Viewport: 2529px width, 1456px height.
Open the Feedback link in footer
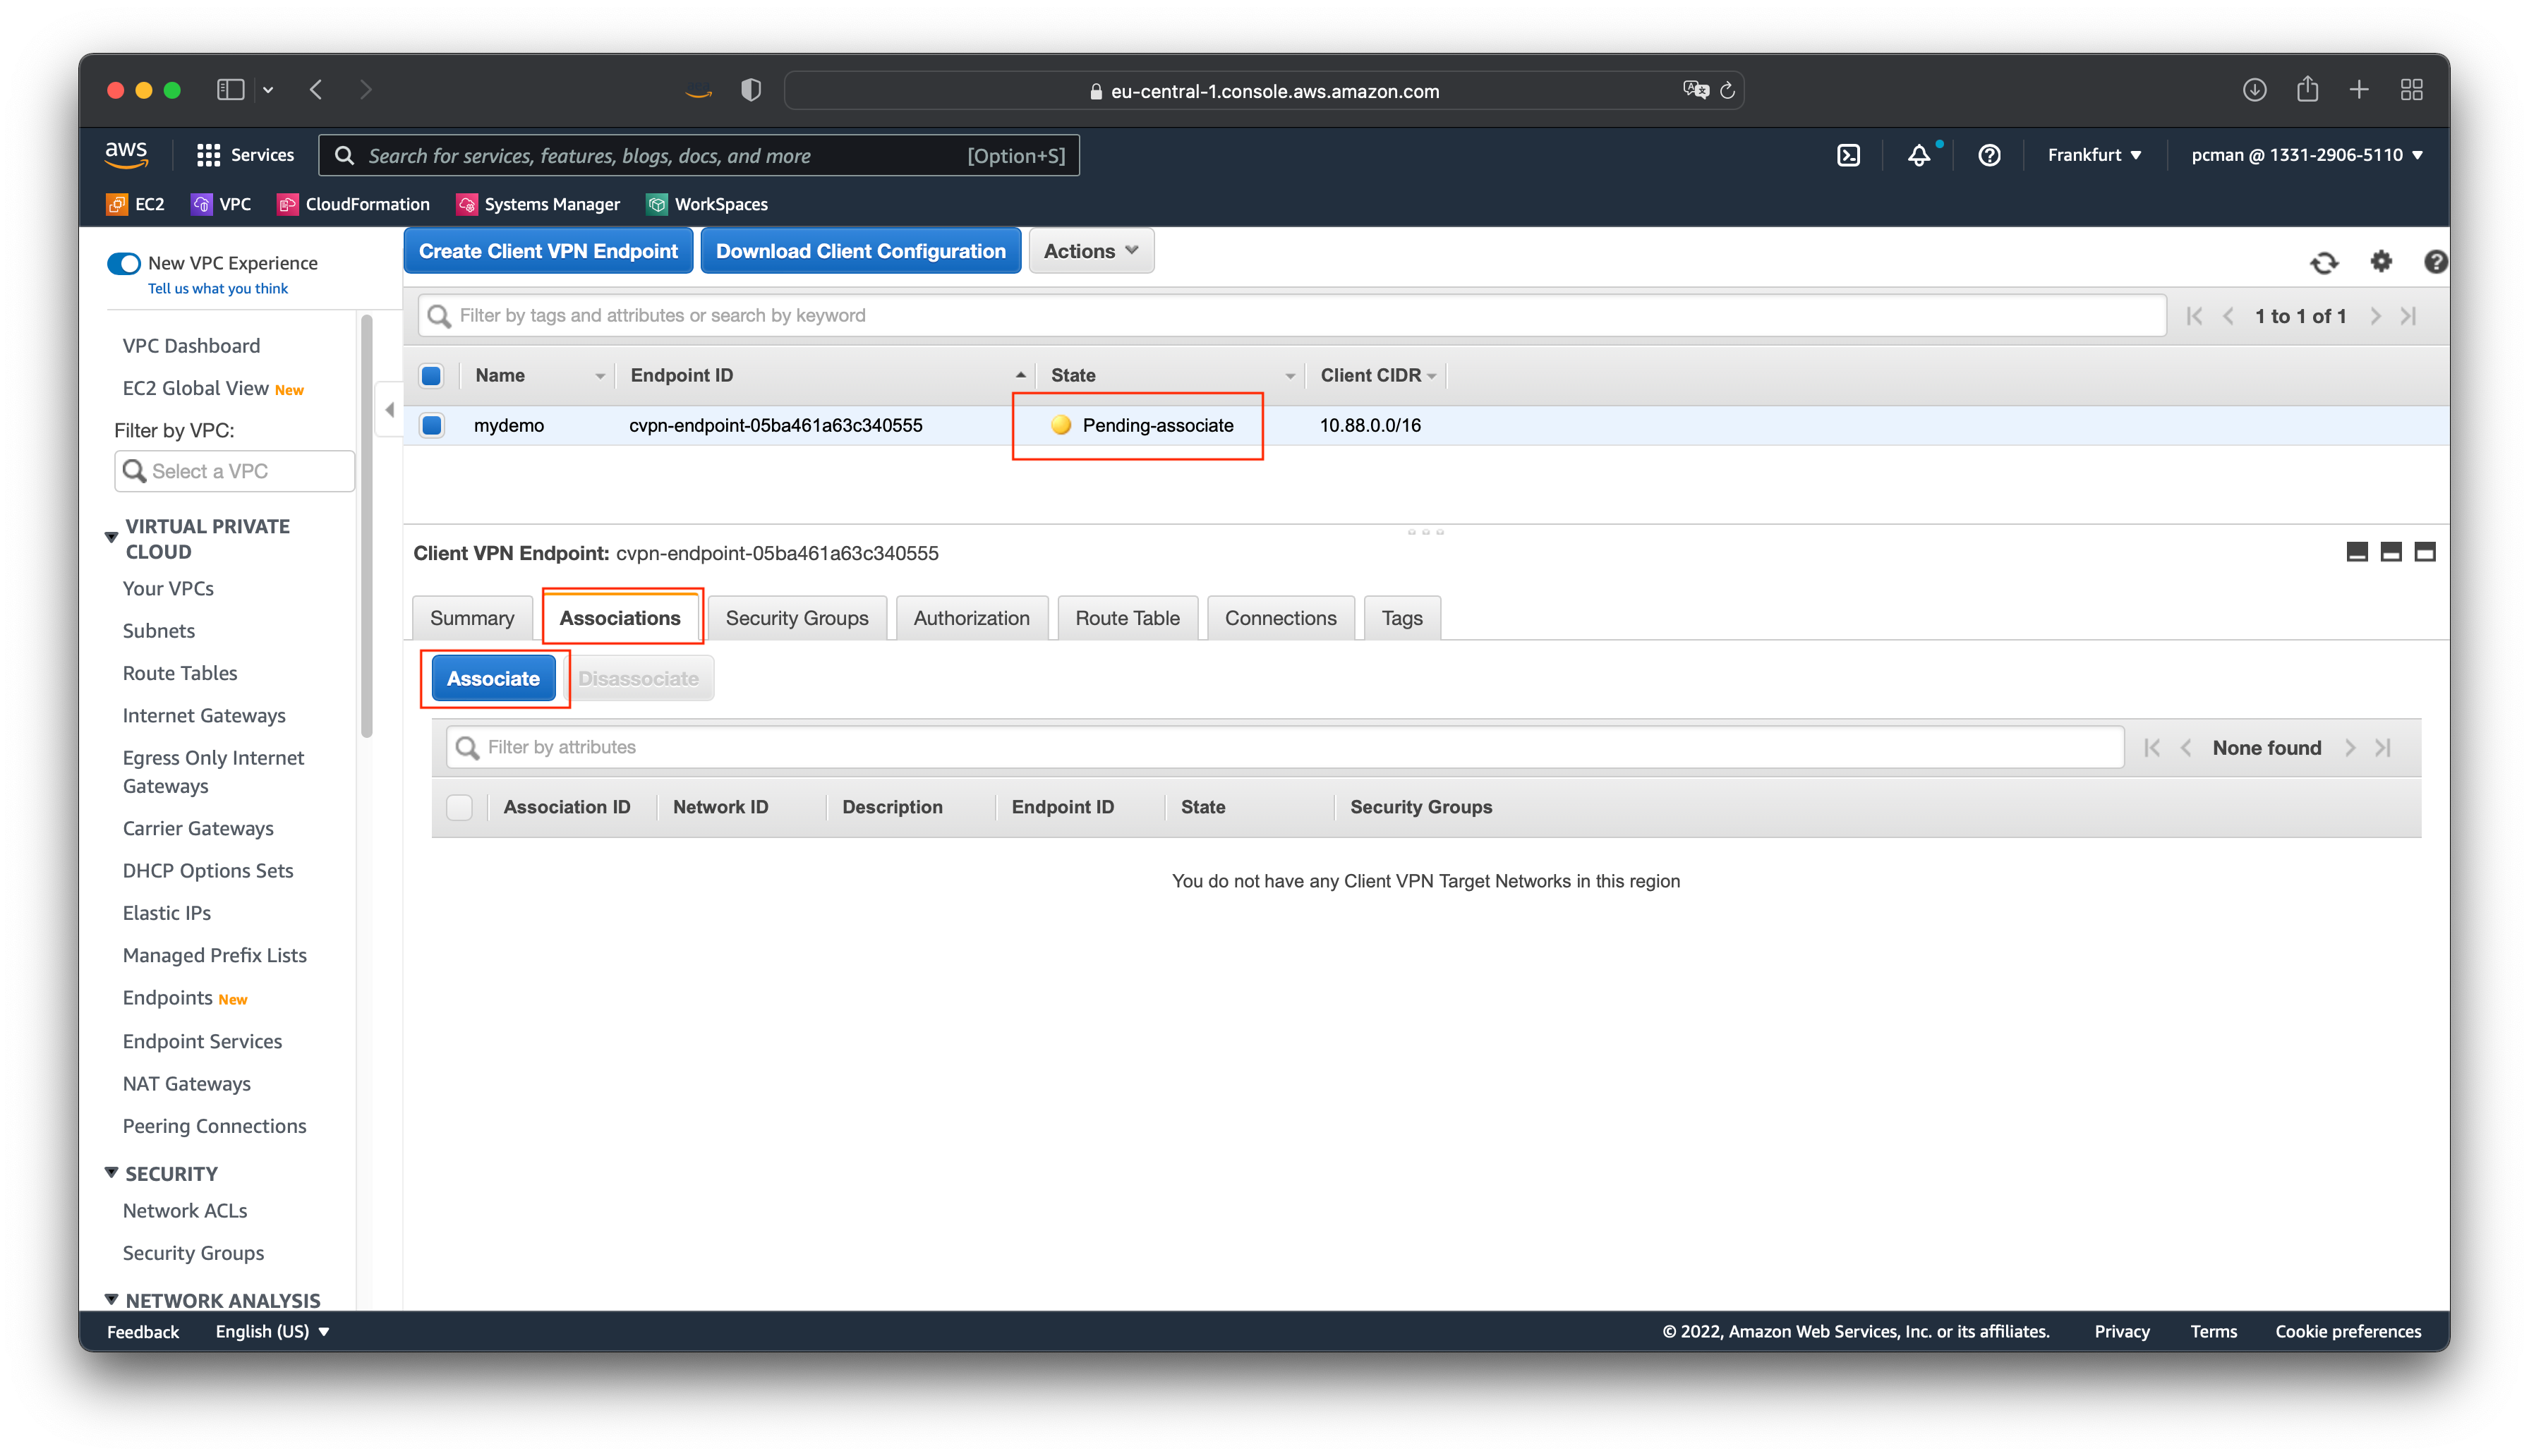(x=143, y=1331)
